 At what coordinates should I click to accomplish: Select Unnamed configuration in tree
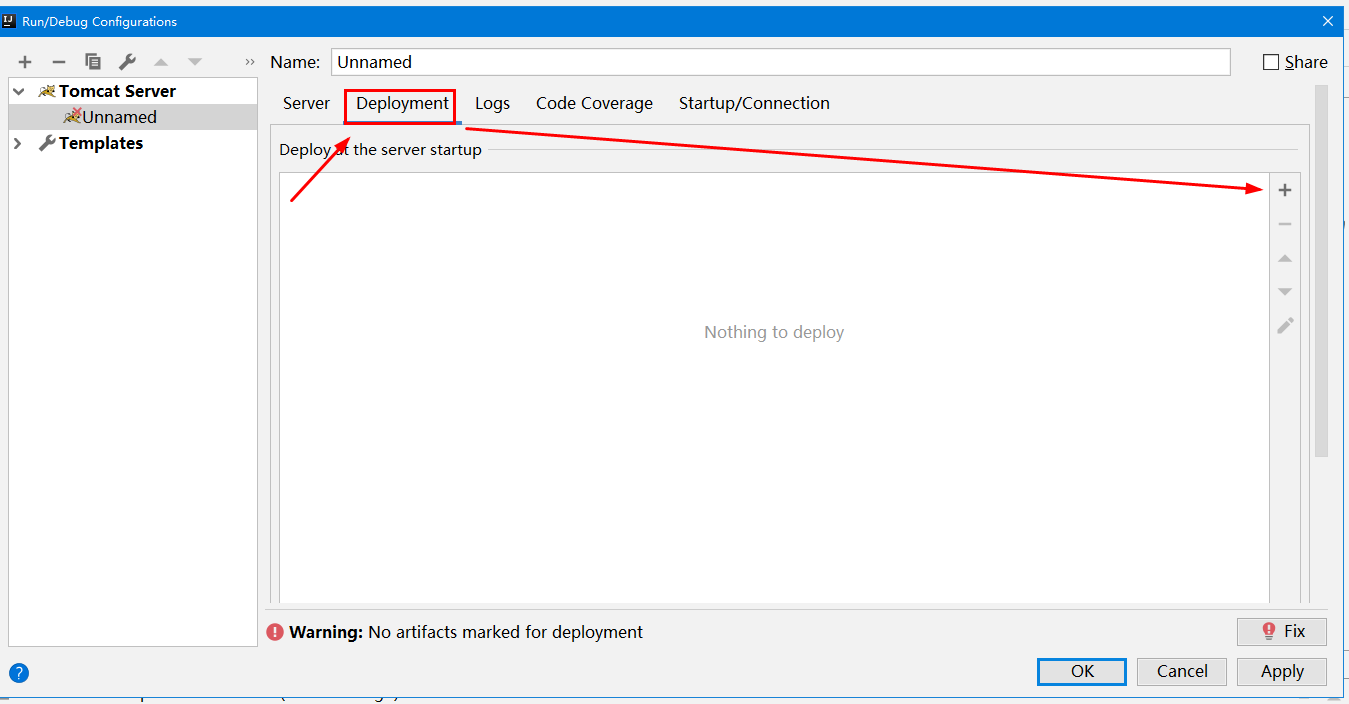coord(119,117)
